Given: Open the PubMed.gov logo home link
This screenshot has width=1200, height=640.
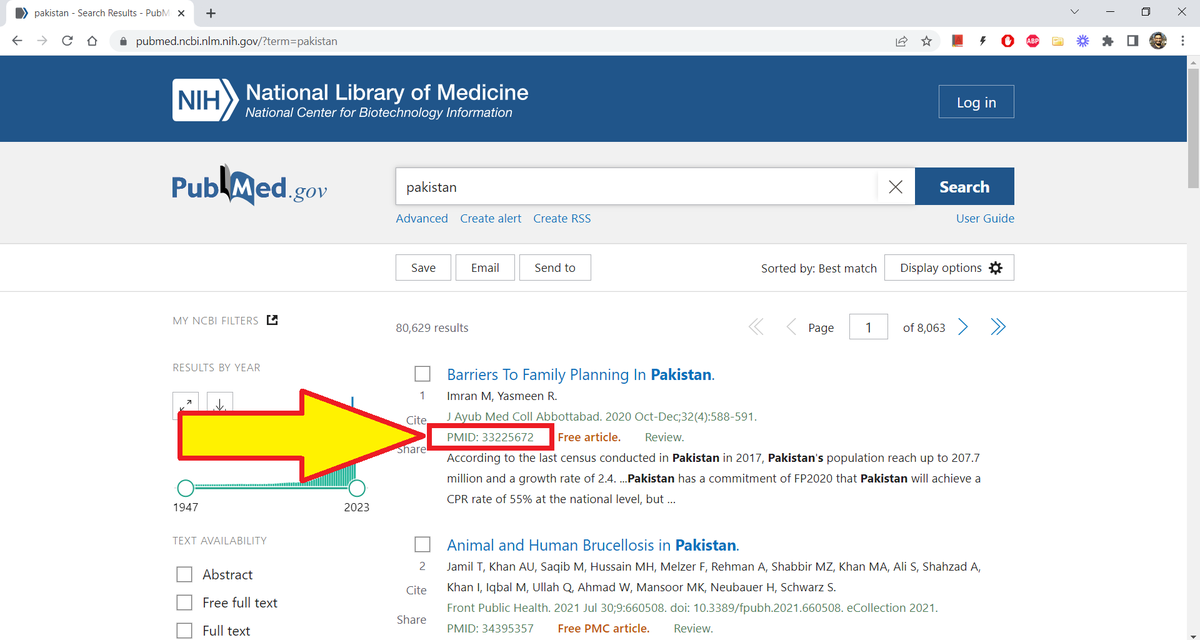Looking at the screenshot, I should (x=249, y=186).
